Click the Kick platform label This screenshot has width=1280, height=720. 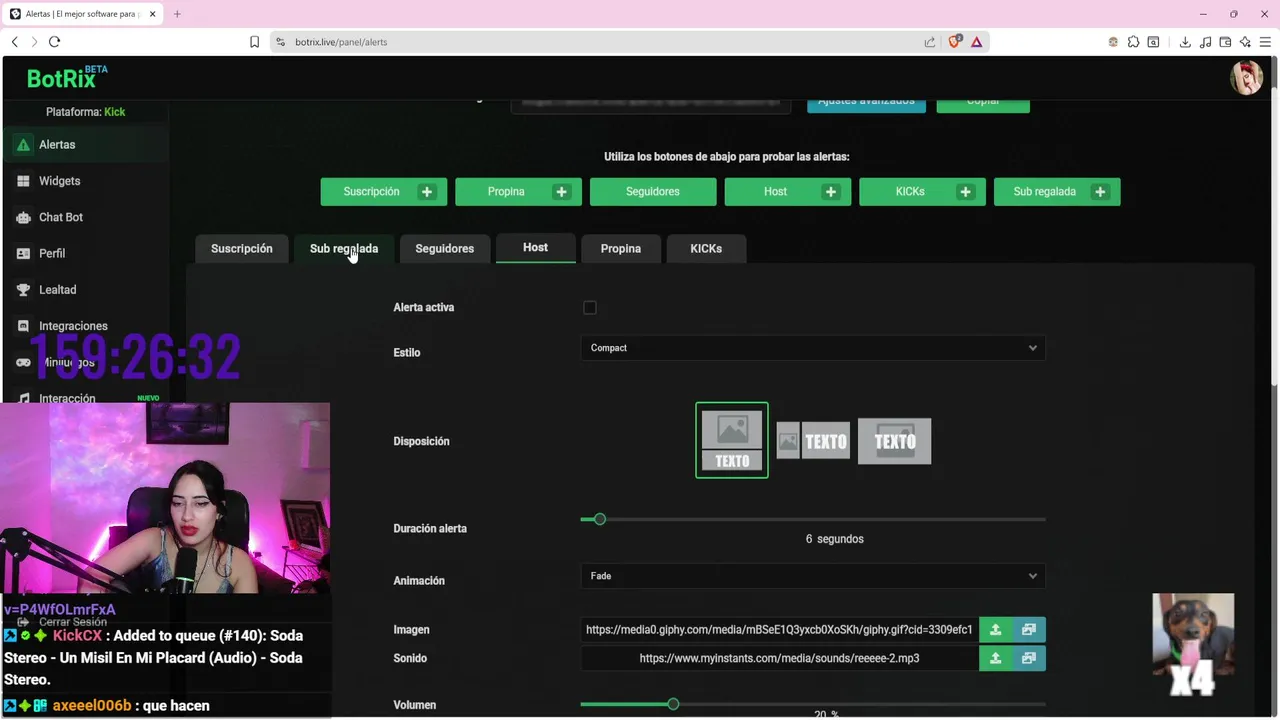click(115, 112)
